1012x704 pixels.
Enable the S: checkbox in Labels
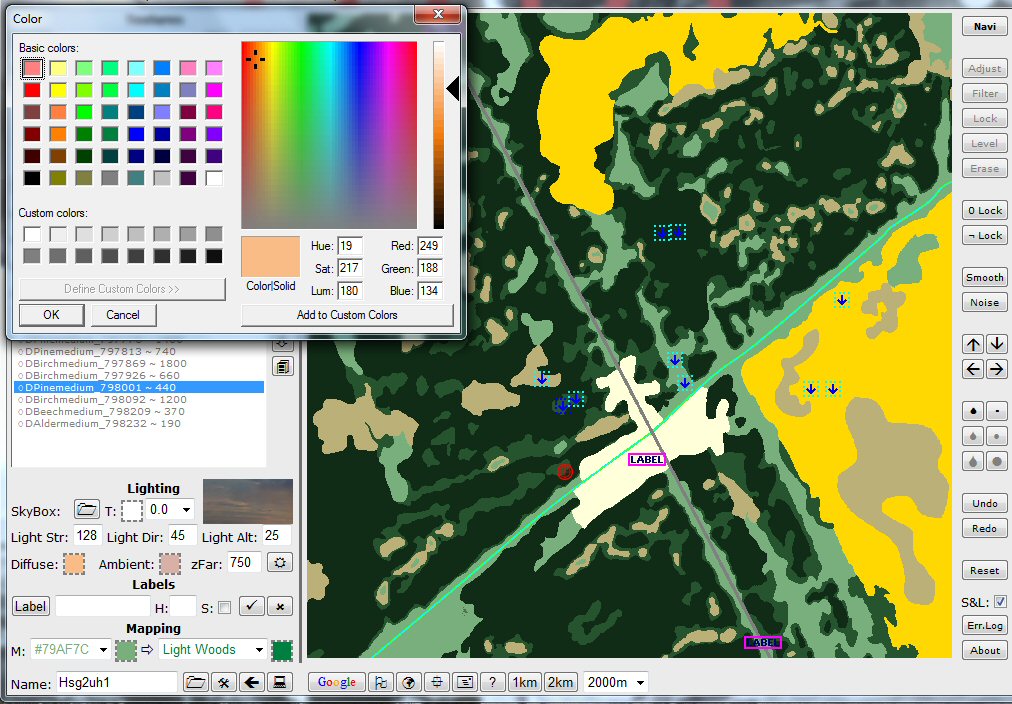[x=224, y=607]
